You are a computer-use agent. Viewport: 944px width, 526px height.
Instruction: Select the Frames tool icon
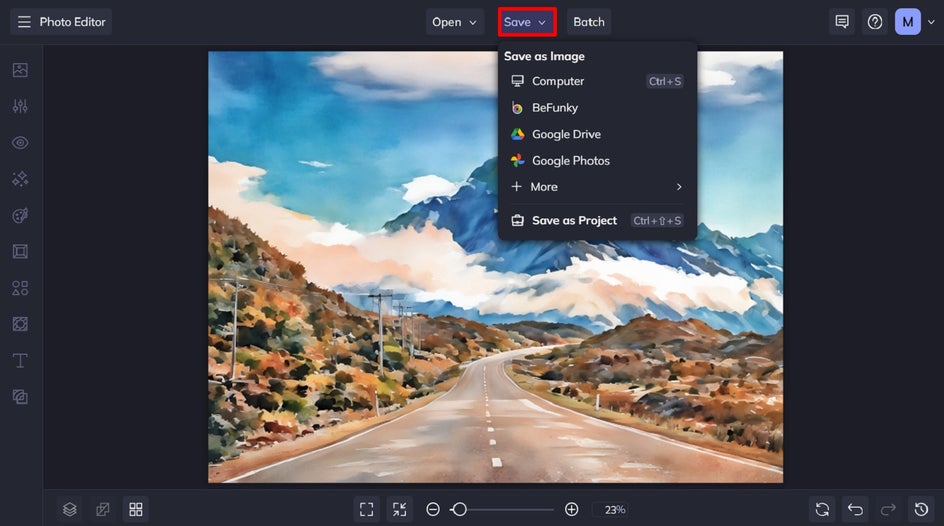[x=20, y=252]
